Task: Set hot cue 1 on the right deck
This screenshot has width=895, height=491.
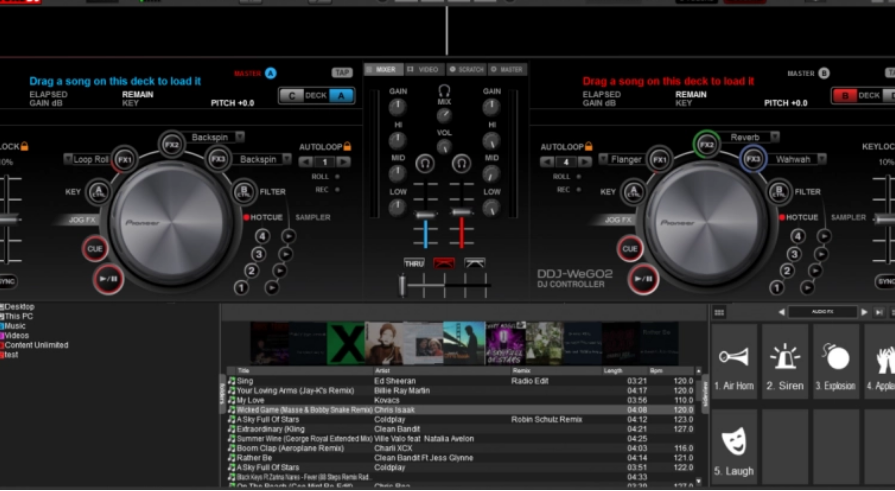Action: [x=776, y=288]
